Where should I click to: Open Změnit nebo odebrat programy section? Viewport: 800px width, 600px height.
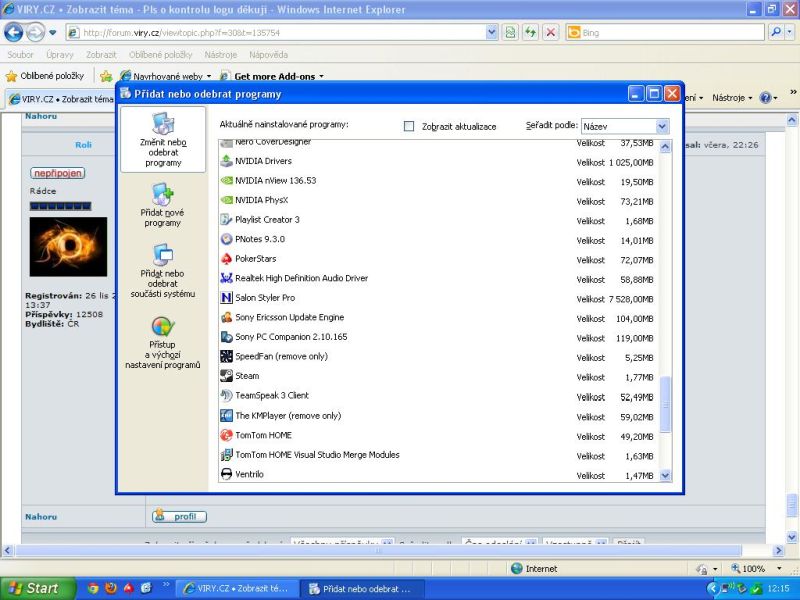click(163, 140)
